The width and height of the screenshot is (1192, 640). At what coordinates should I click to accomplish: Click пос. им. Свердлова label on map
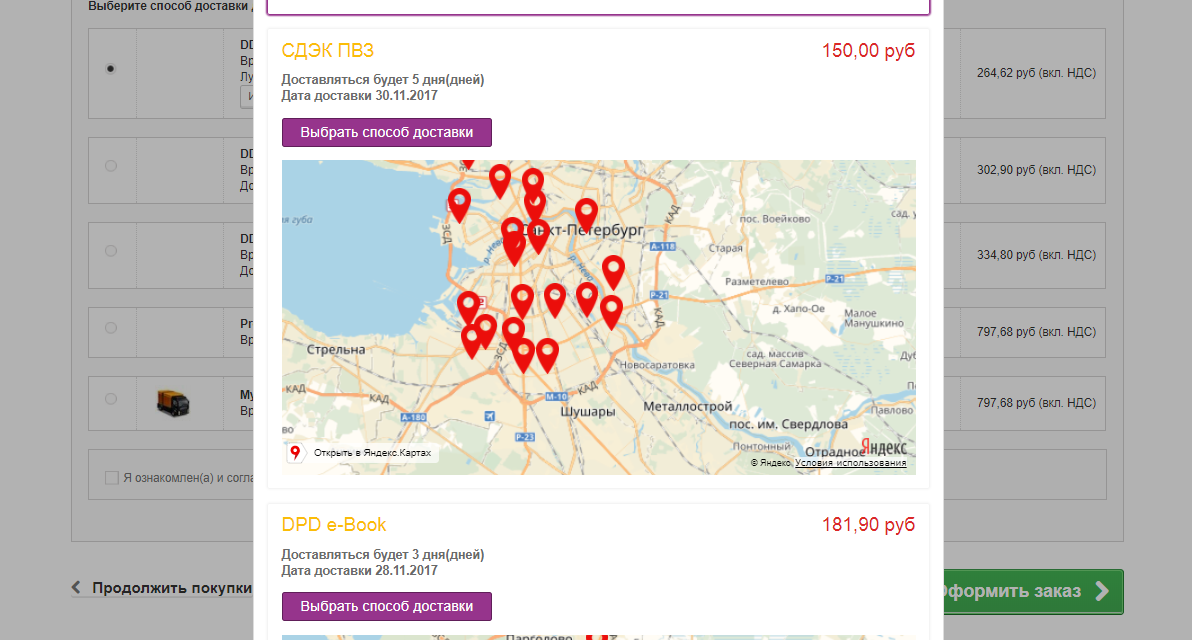(788, 424)
